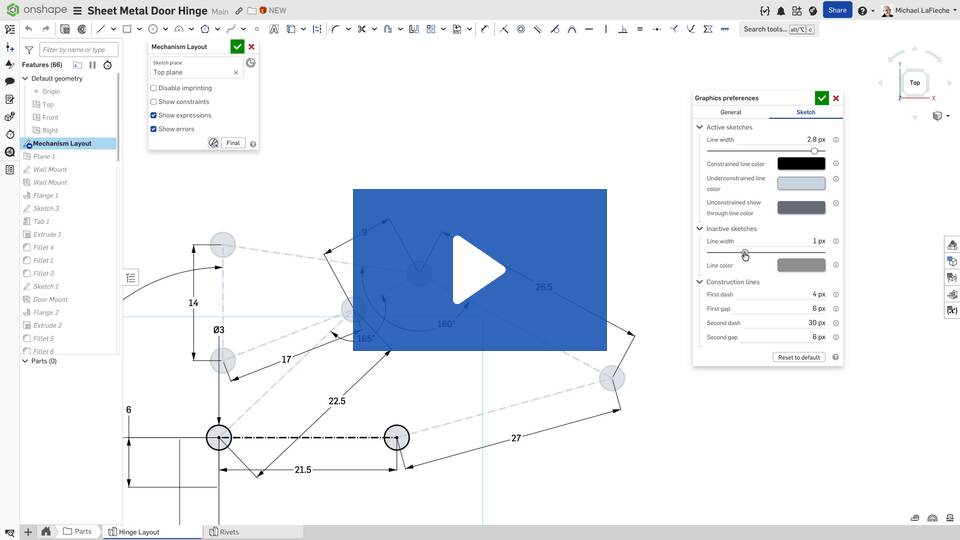Image resolution: width=960 pixels, height=540 pixels.
Task: Open the Parts folder tab
Action: (x=78, y=531)
